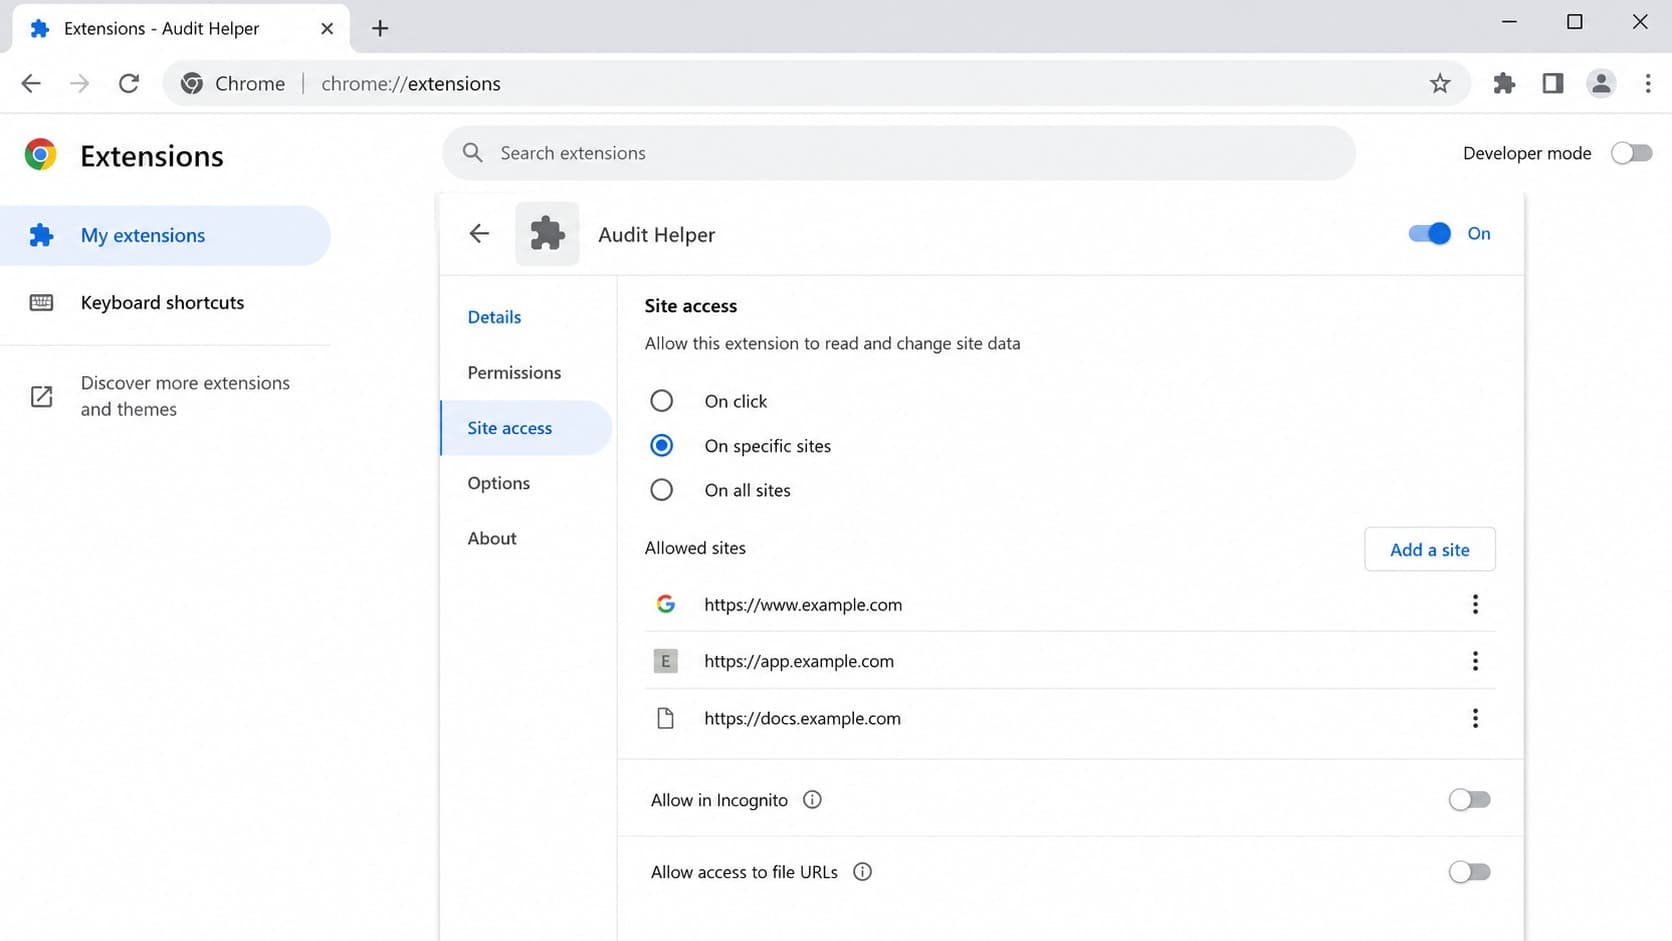Open the profile avatar icon
1672x941 pixels.
click(x=1601, y=83)
